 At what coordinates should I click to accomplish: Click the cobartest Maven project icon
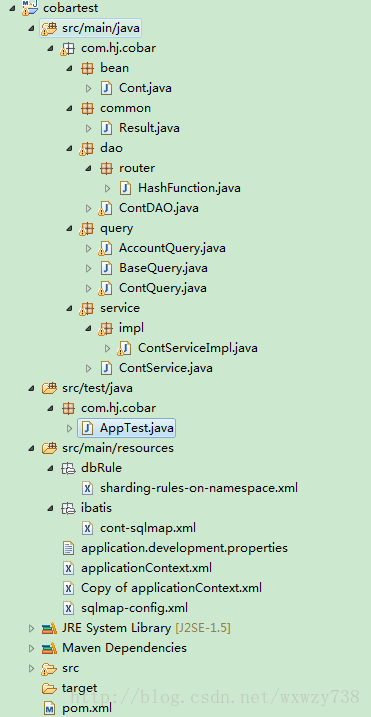point(30,8)
